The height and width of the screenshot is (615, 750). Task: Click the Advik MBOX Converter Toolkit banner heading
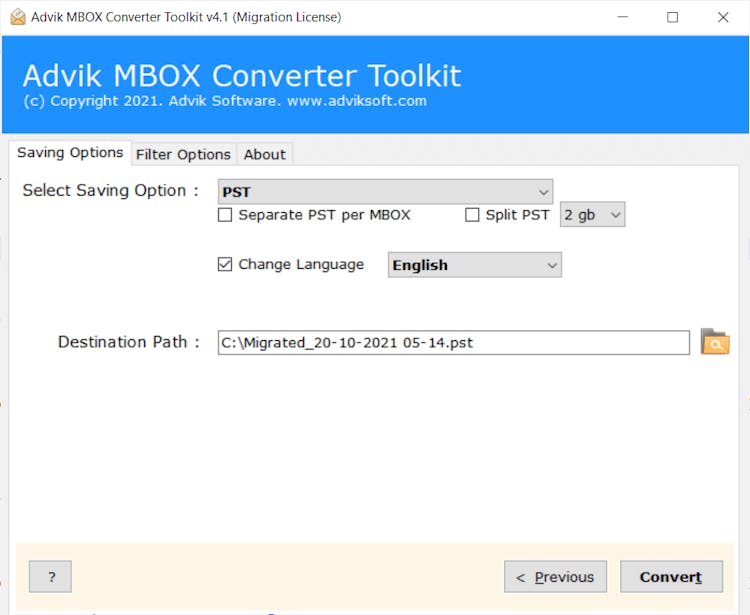pos(242,76)
